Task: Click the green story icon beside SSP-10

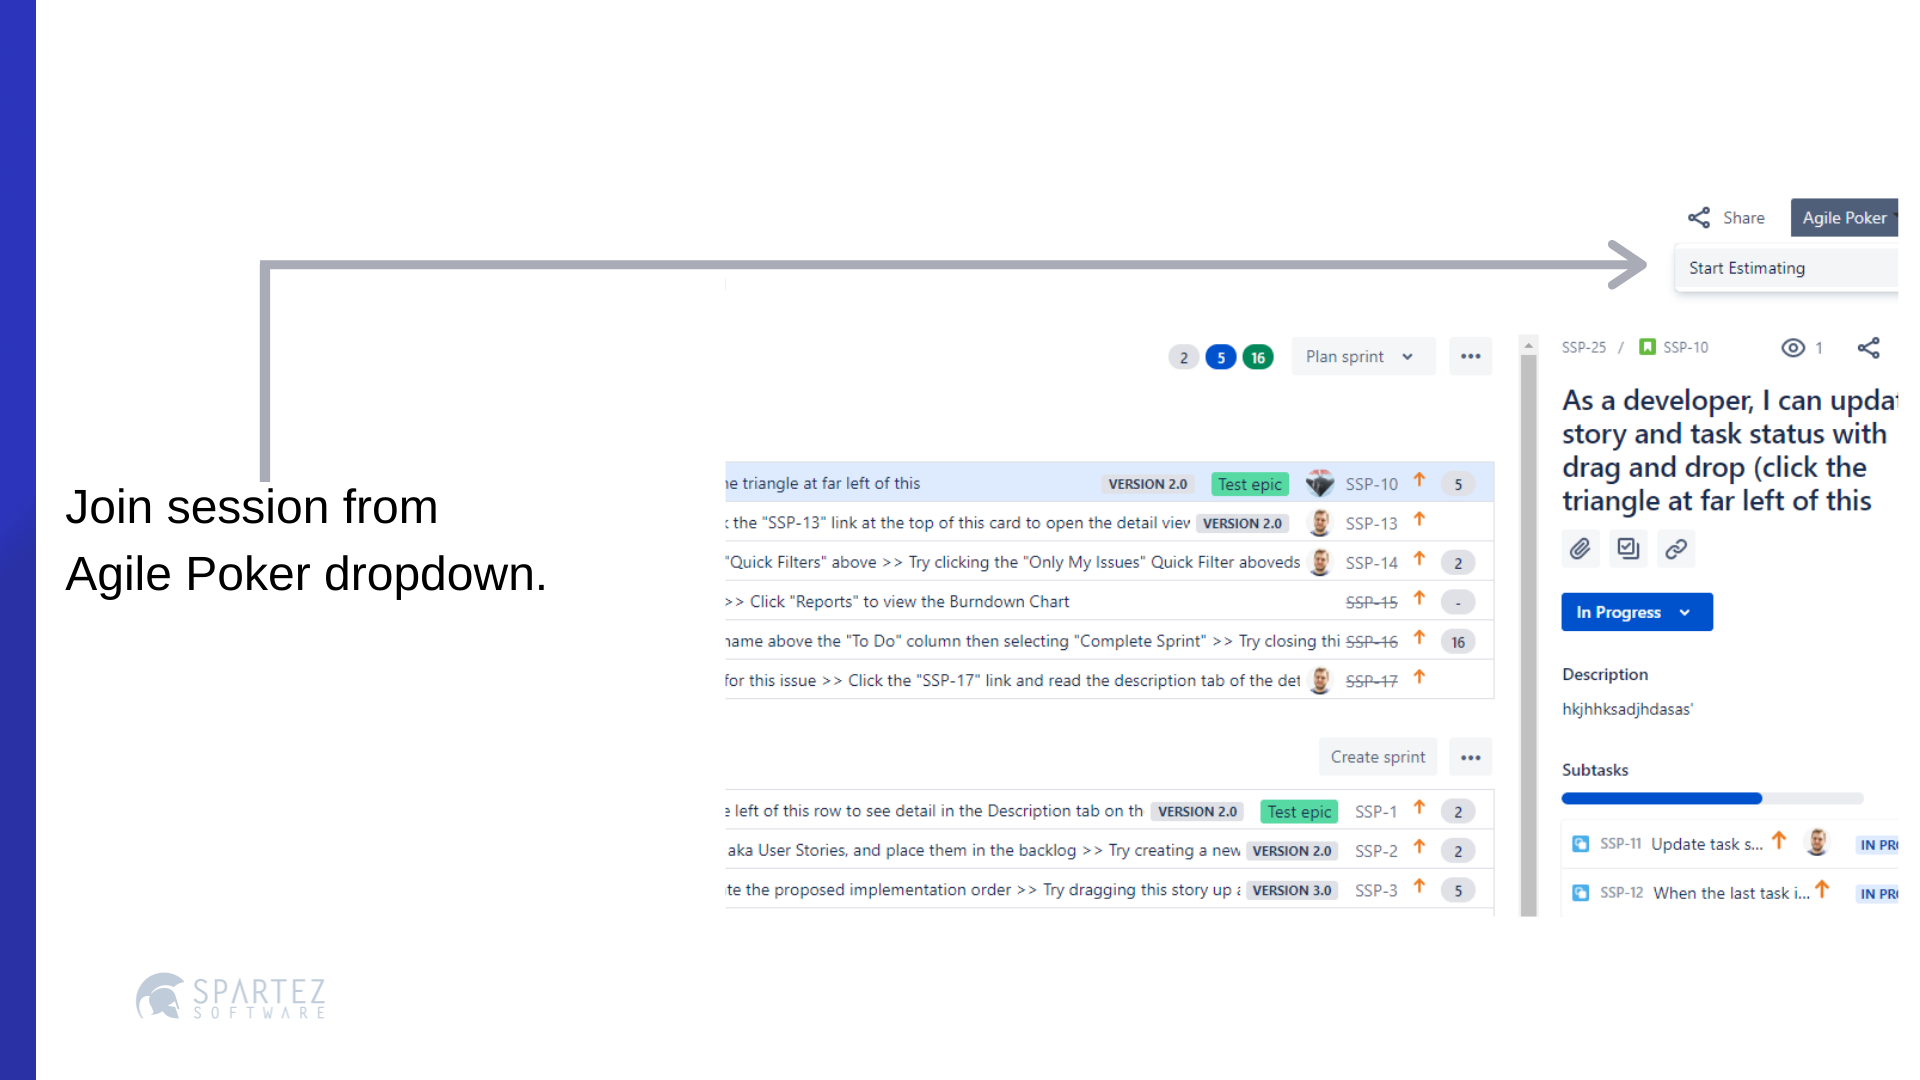Action: 1647,347
